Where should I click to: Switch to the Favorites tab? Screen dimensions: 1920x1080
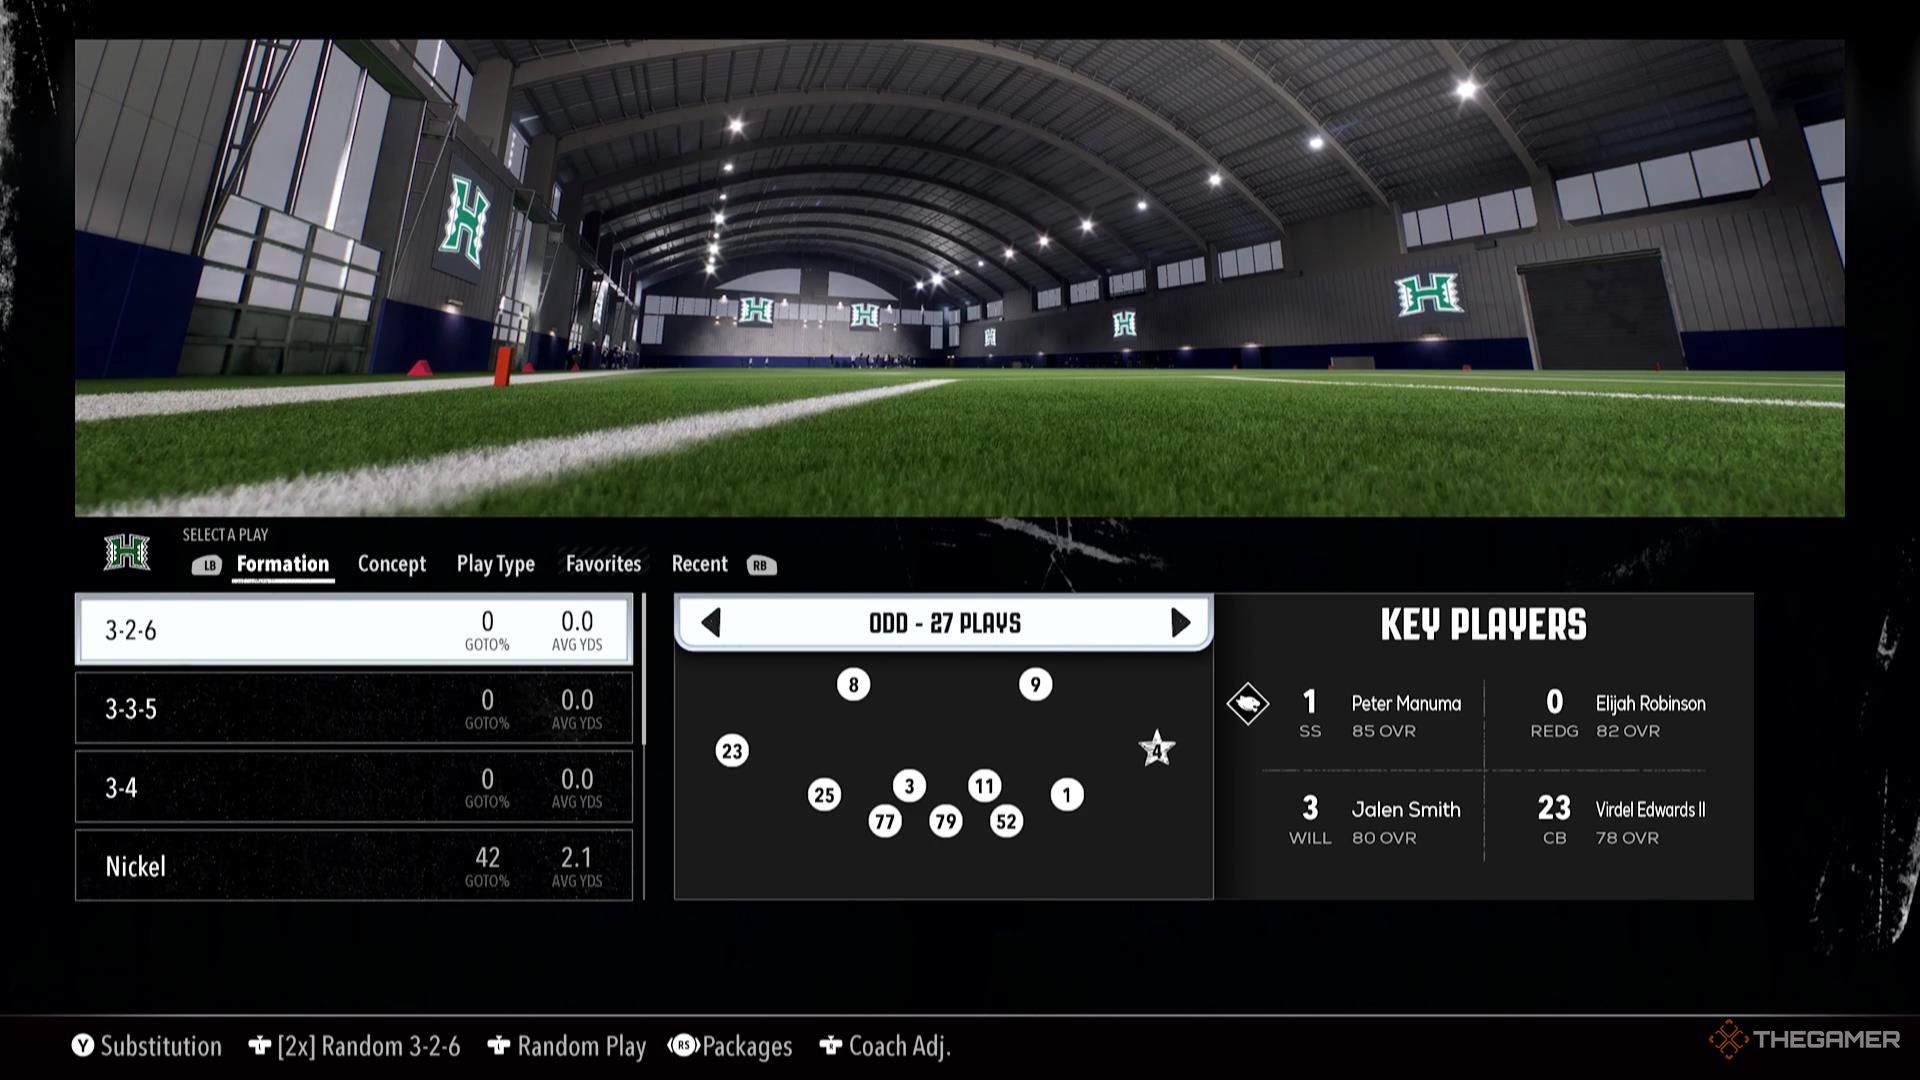[x=603, y=564]
